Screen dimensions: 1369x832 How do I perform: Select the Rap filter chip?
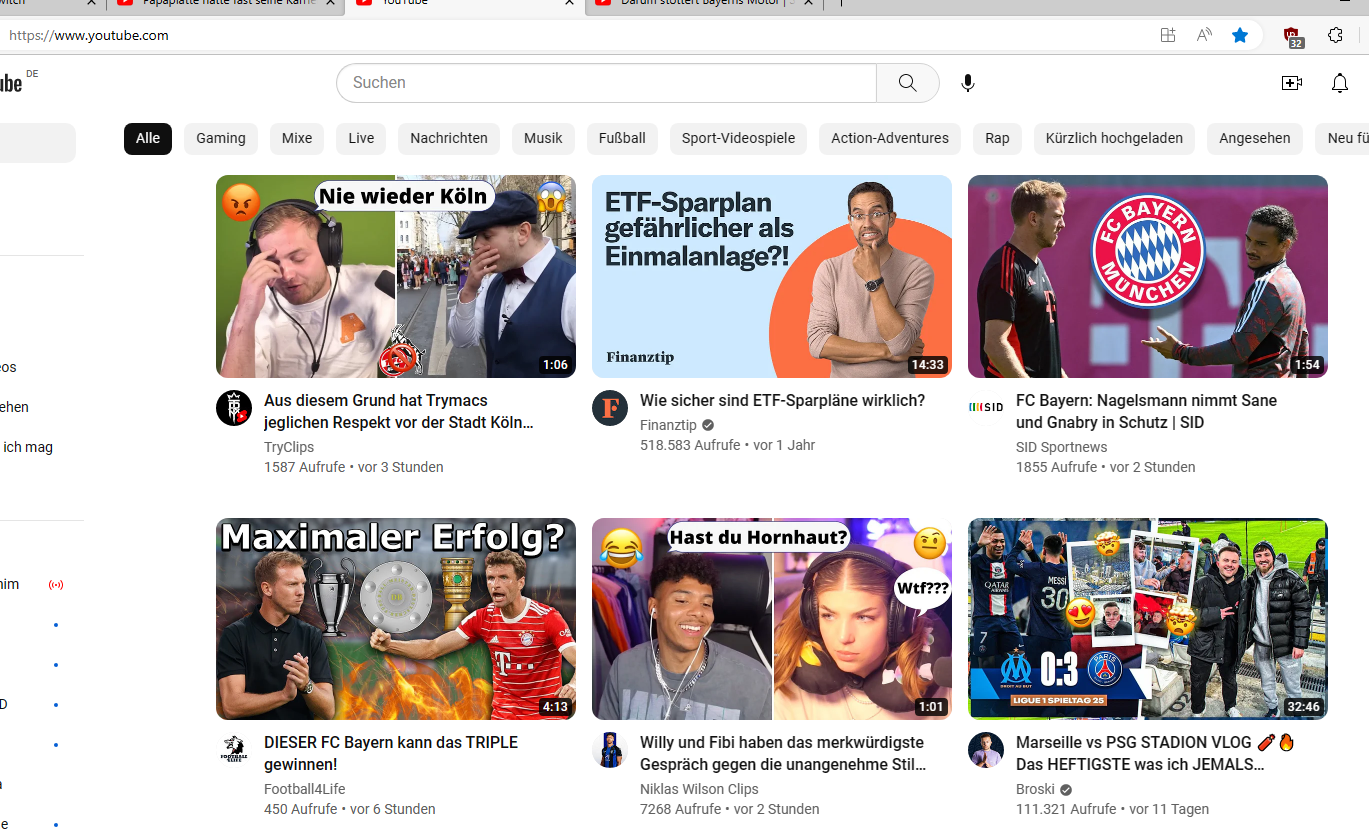pyautogui.click(x=997, y=138)
